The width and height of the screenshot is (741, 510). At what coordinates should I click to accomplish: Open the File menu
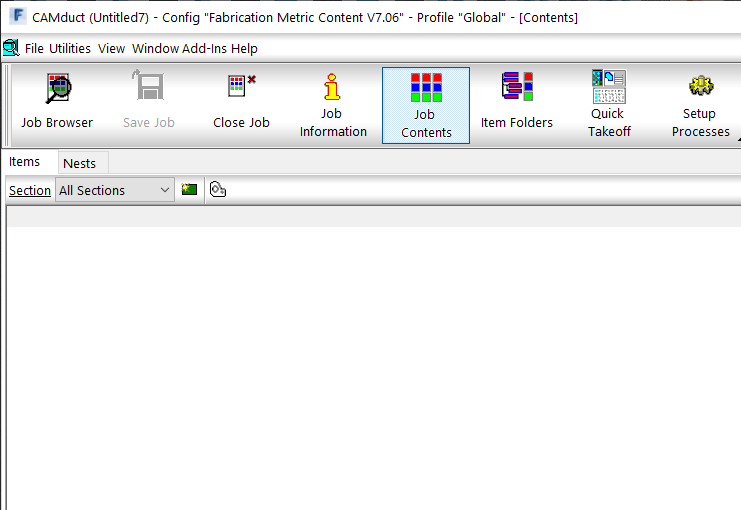34,48
